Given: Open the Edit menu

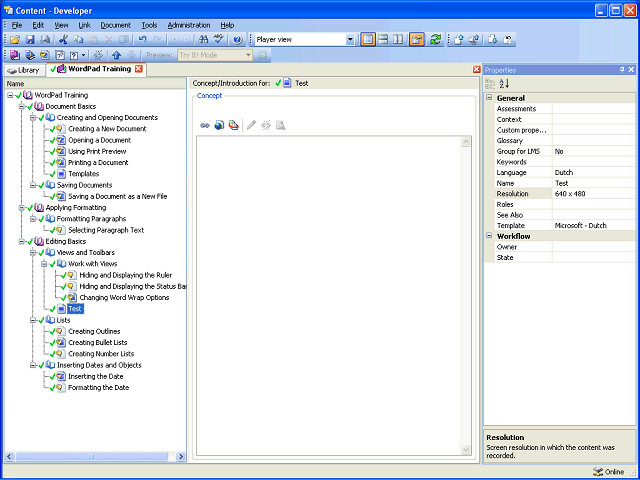Looking at the screenshot, I should 38,25.
